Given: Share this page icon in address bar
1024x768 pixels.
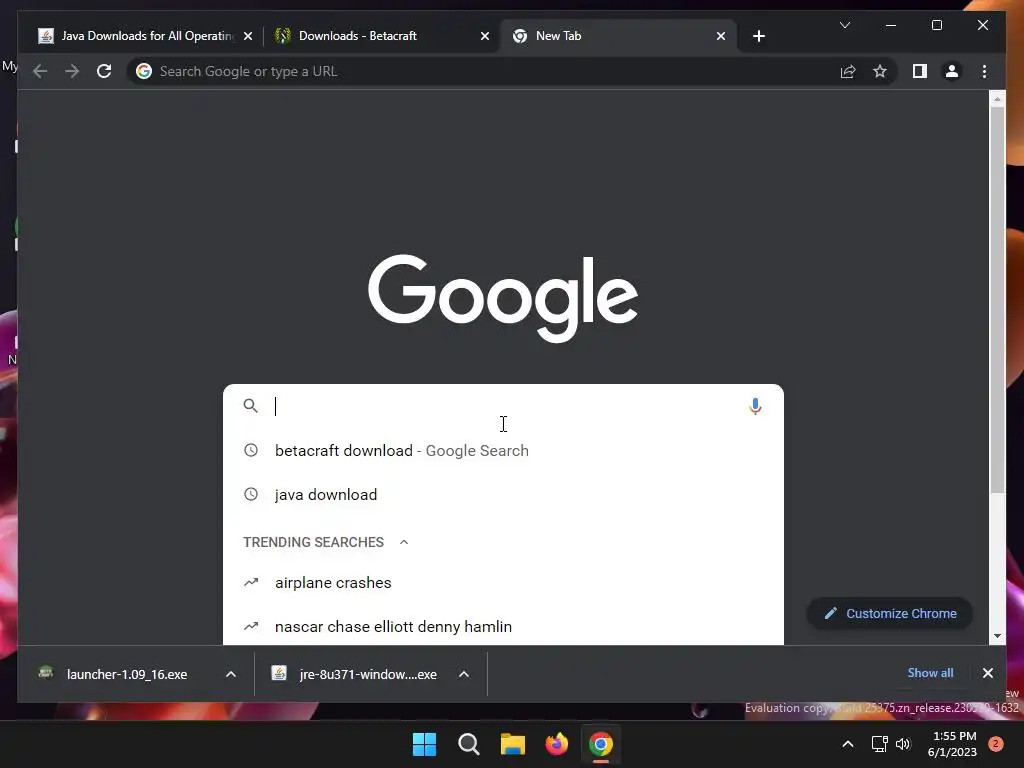Looking at the screenshot, I should click(x=848, y=71).
